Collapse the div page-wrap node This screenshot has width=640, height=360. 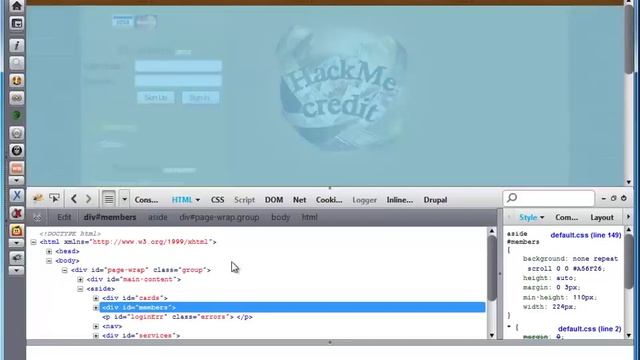click(64, 270)
